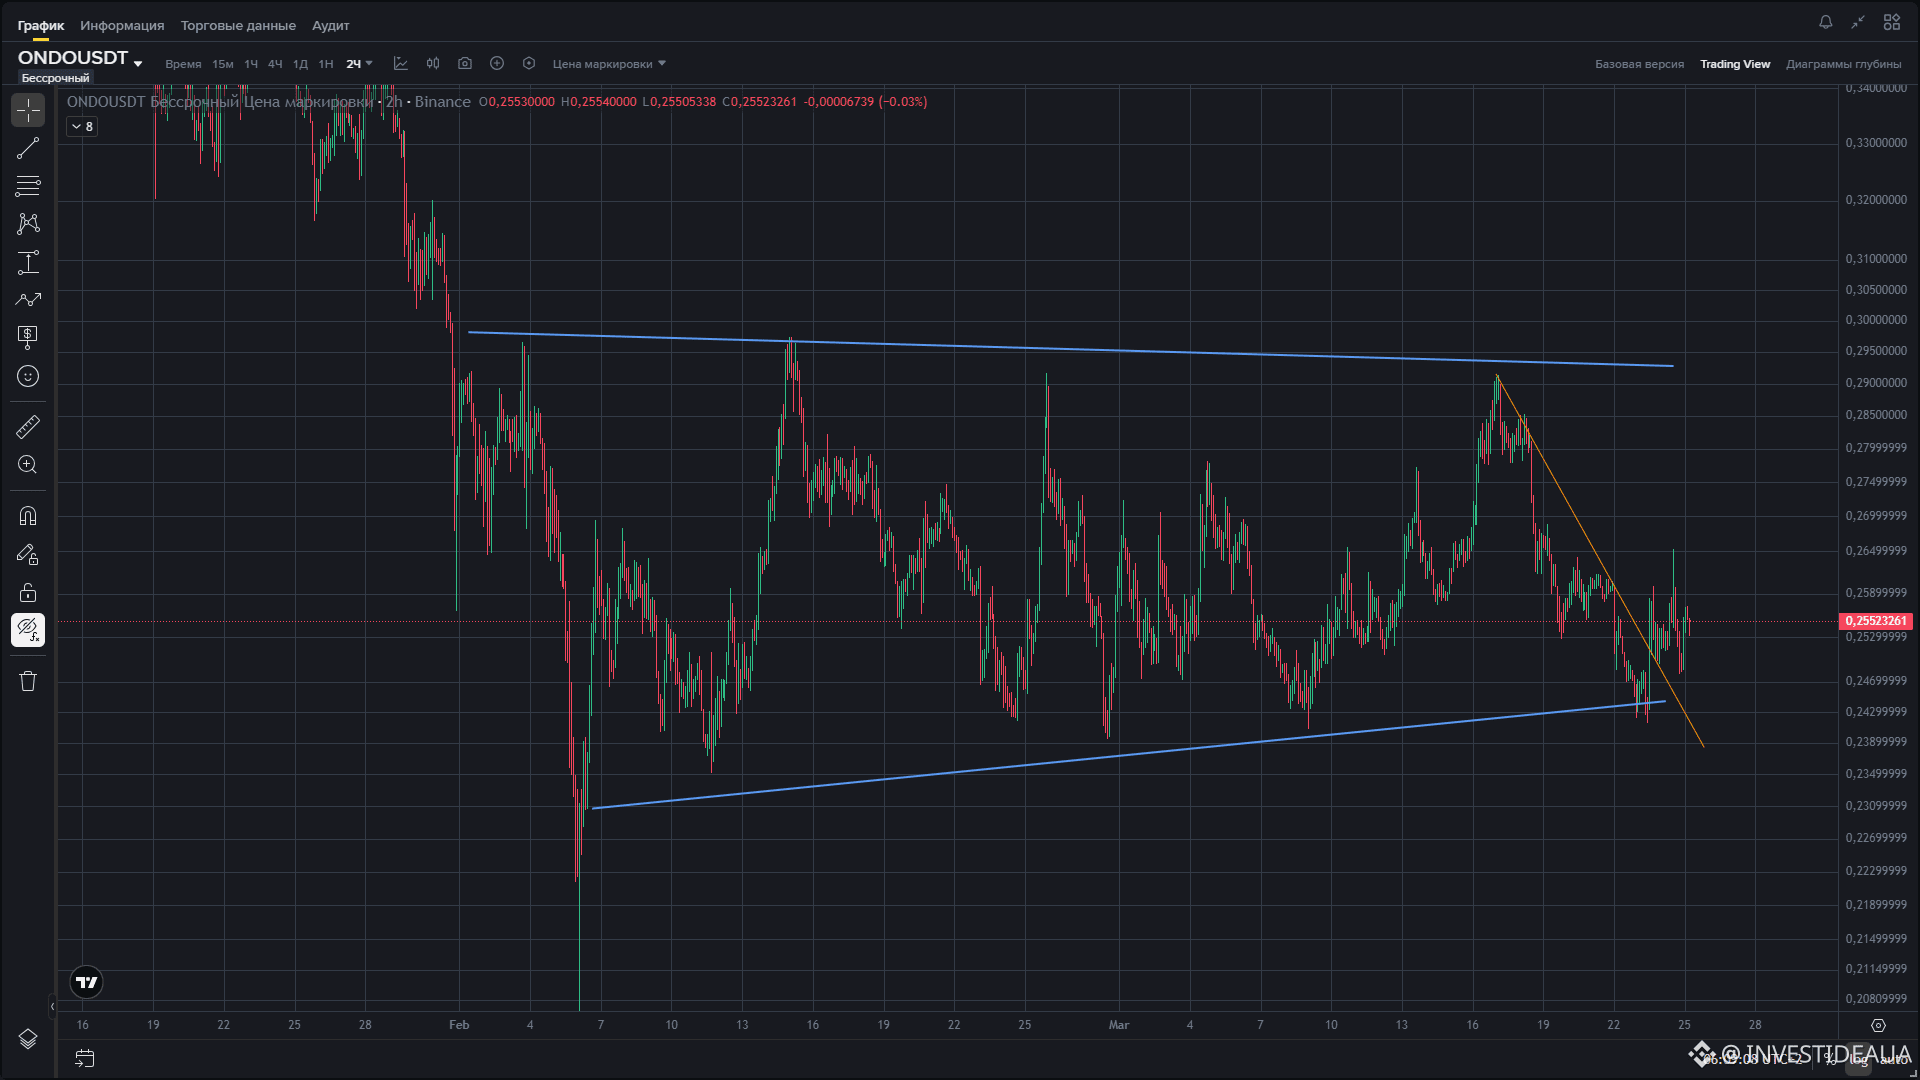Toggle hide all drawings eye tool

pos(28,630)
